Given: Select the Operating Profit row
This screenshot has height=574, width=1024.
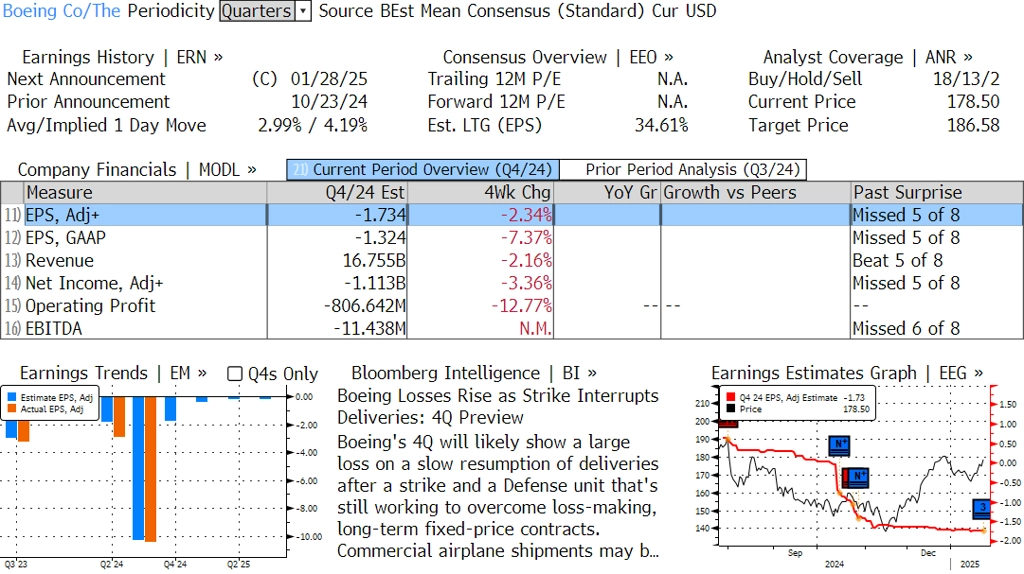Looking at the screenshot, I should (512, 306).
